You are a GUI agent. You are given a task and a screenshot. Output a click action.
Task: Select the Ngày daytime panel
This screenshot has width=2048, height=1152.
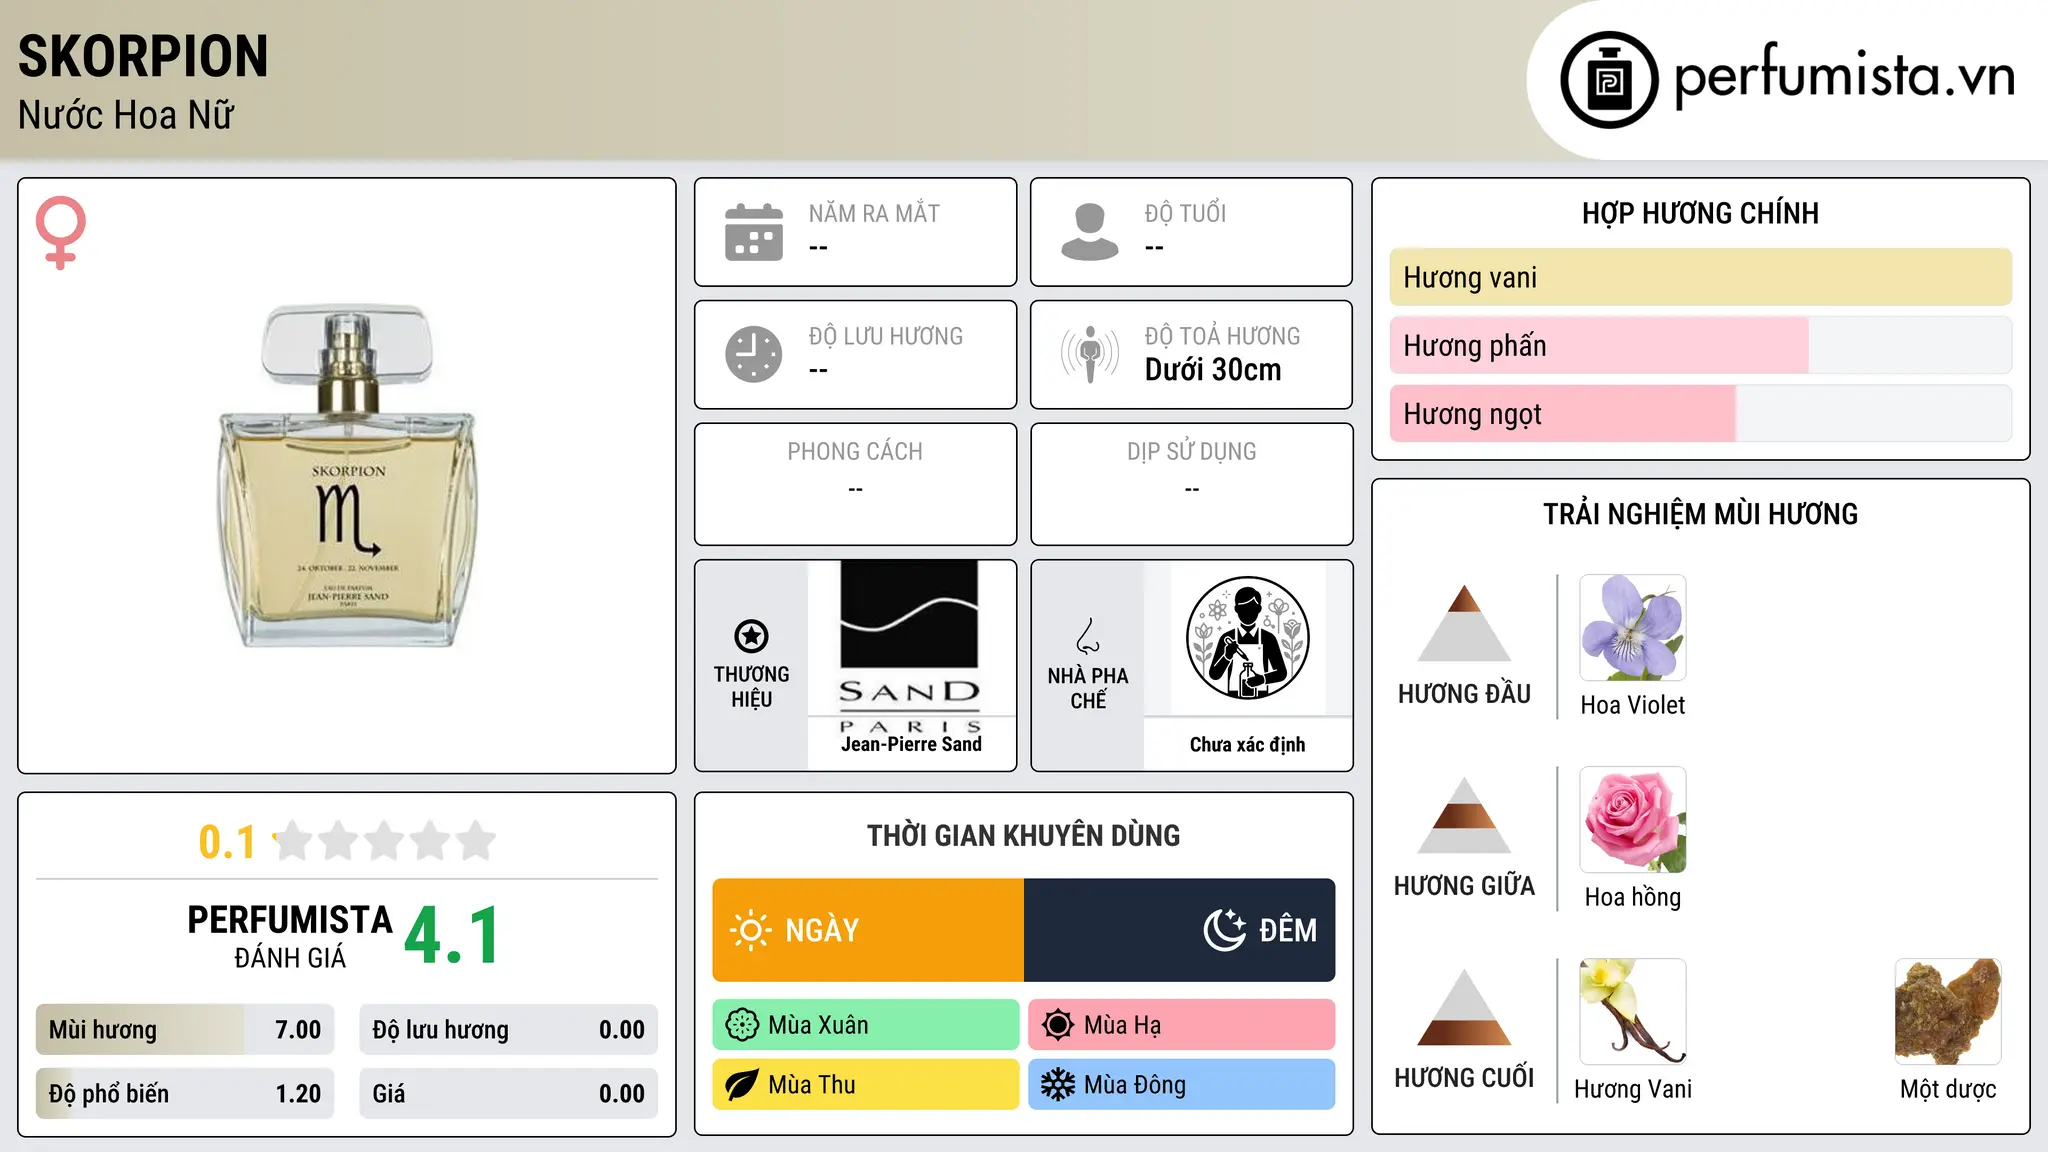(x=868, y=930)
